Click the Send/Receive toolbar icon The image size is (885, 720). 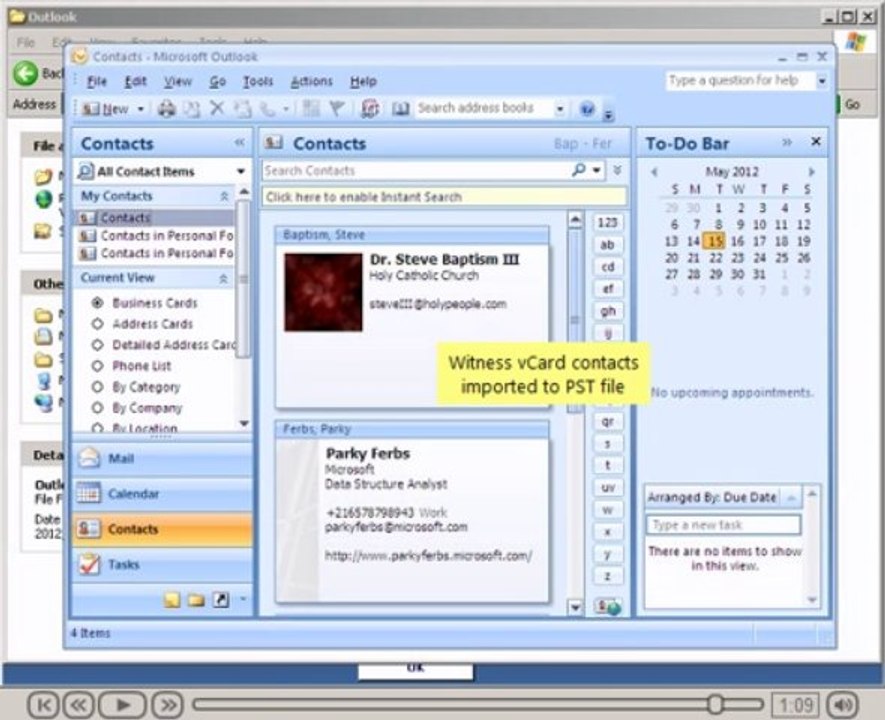(x=370, y=108)
